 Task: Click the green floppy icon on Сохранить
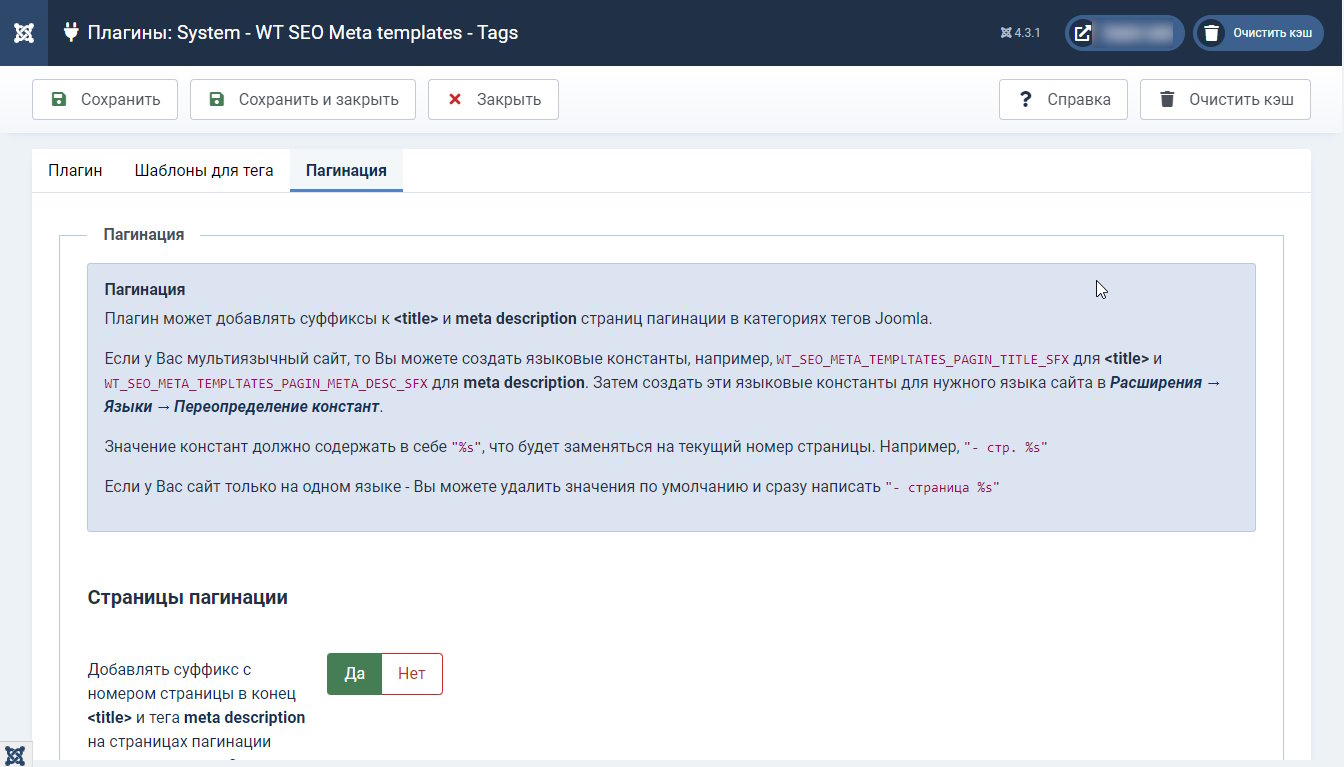[59, 100]
